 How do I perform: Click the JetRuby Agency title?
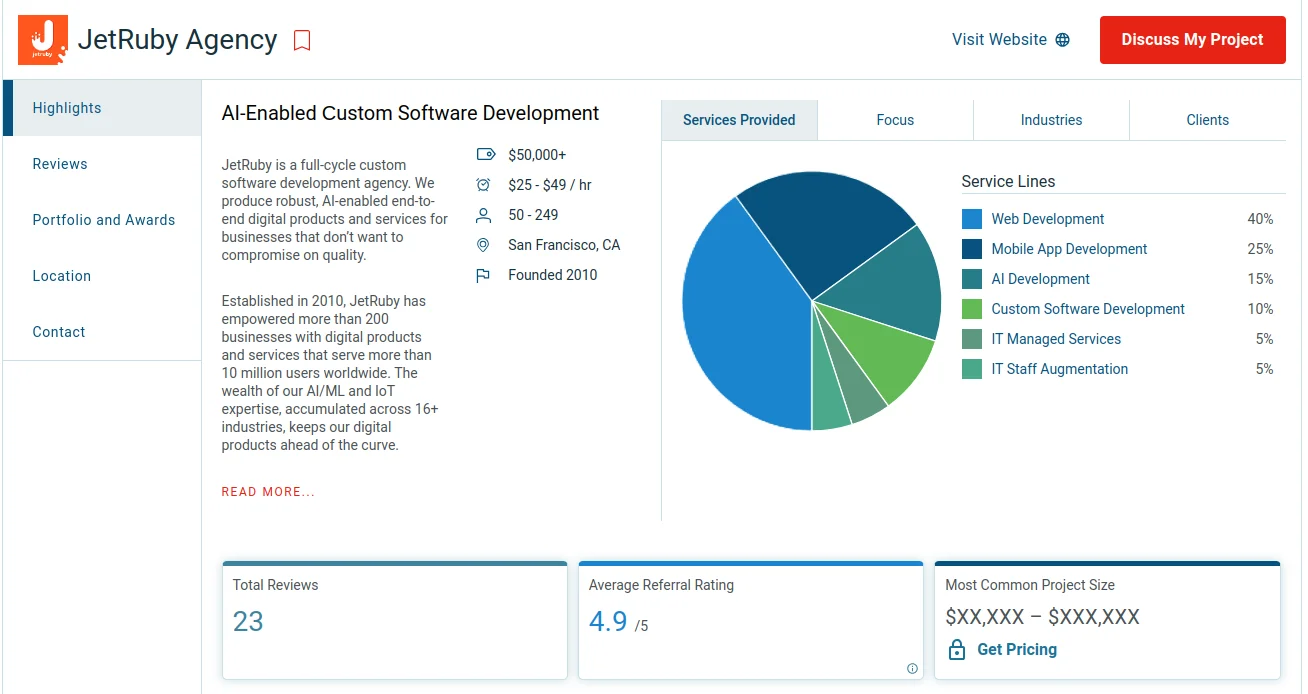click(178, 40)
